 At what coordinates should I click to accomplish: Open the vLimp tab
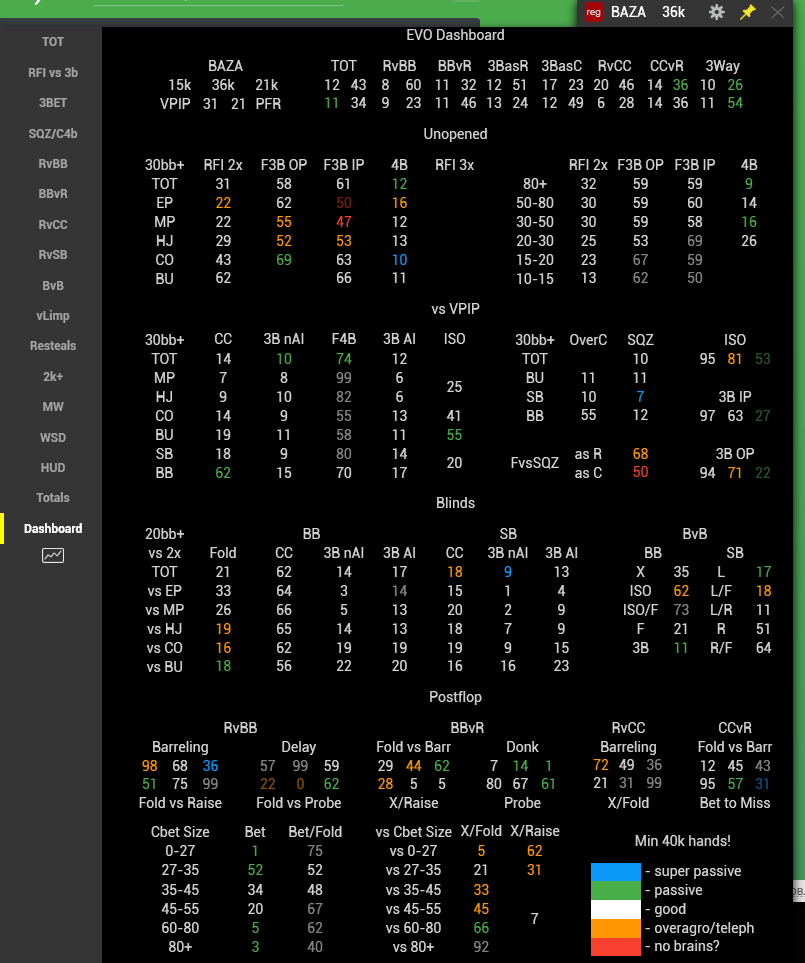53,316
